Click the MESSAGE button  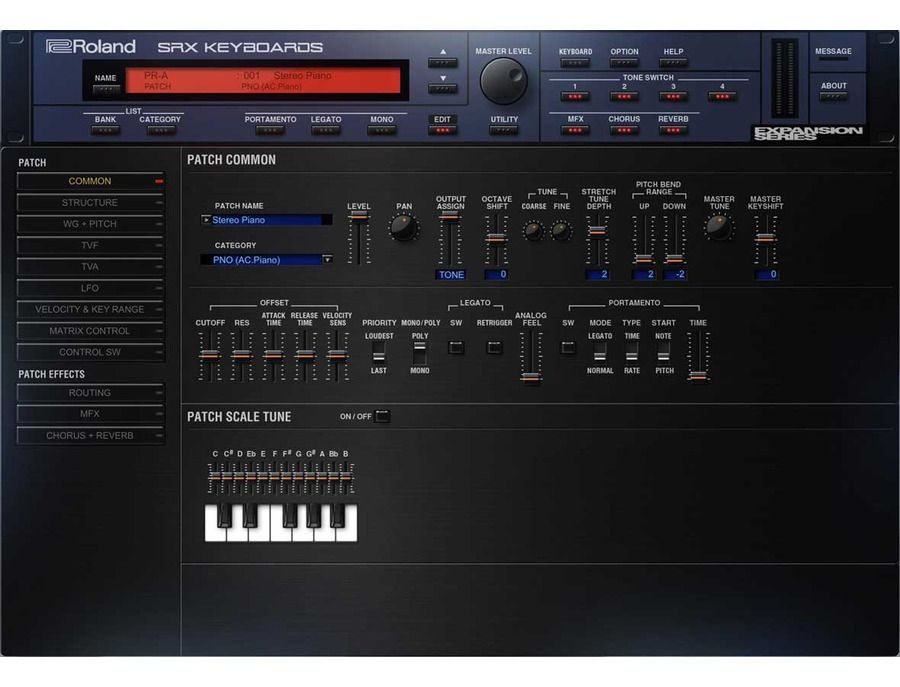tap(833, 59)
